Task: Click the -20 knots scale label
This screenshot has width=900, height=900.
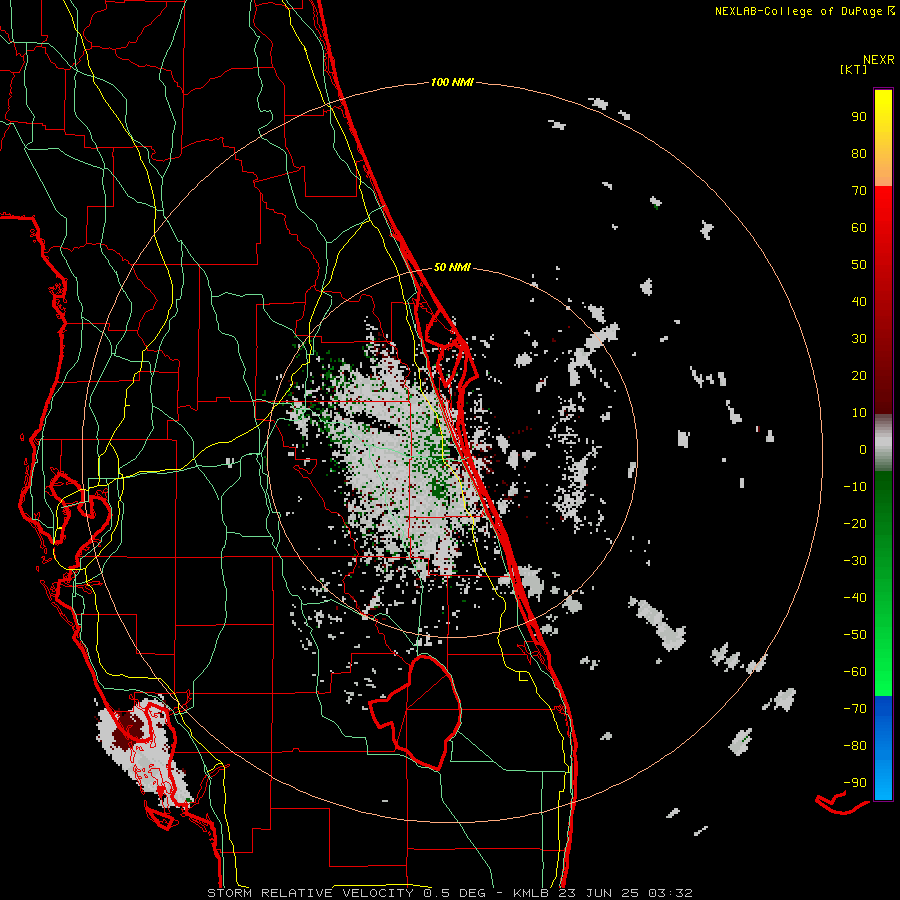Action: click(855, 523)
